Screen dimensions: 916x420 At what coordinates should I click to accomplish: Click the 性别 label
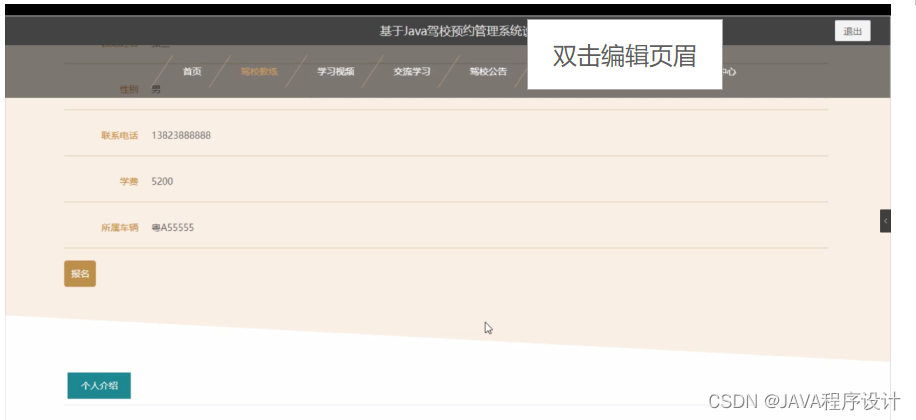[x=129, y=89]
